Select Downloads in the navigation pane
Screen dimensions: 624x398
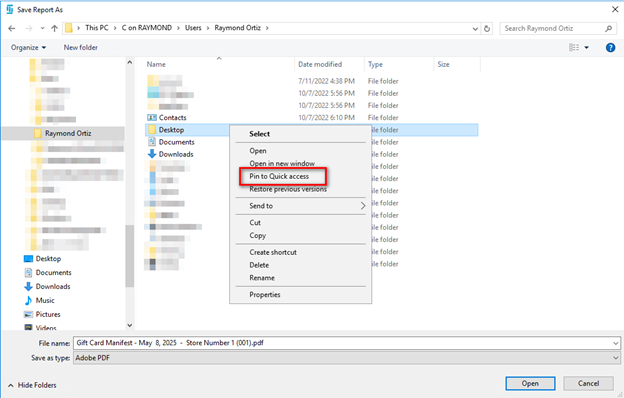(53, 287)
